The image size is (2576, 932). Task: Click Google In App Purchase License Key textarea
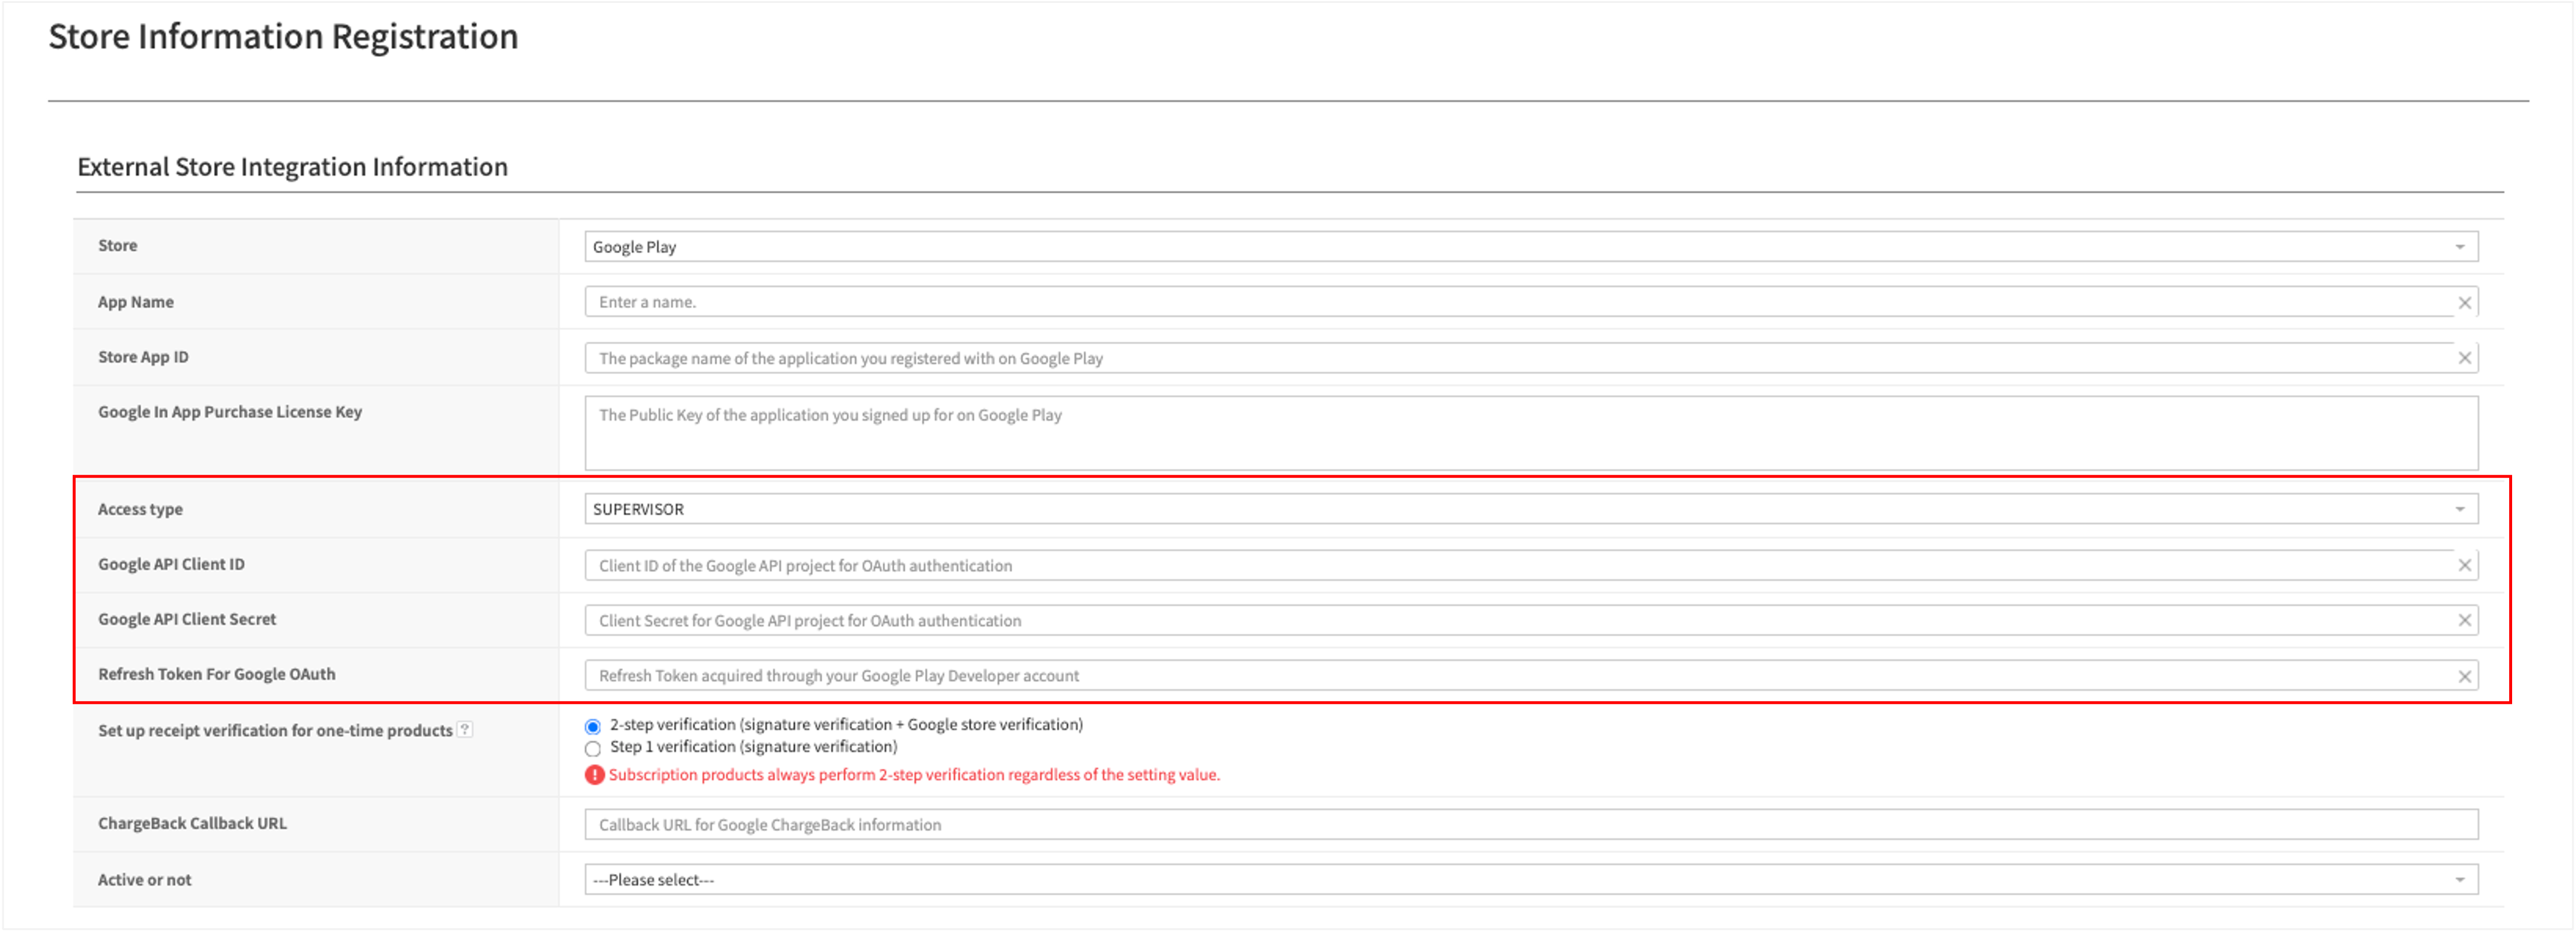(1531, 433)
